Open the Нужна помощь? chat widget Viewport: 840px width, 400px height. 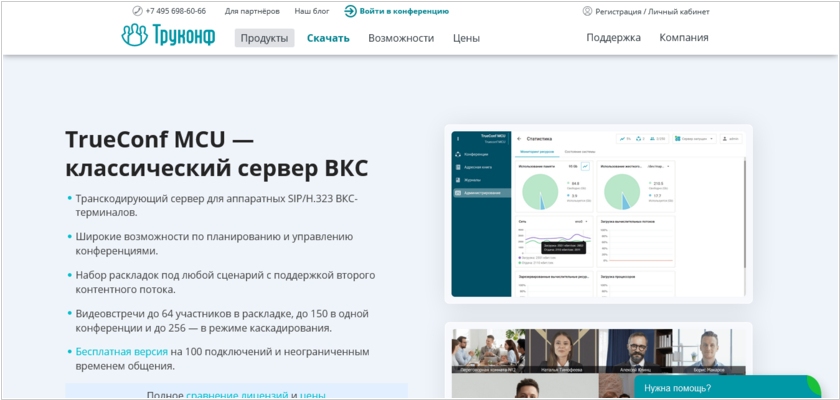[727, 388]
